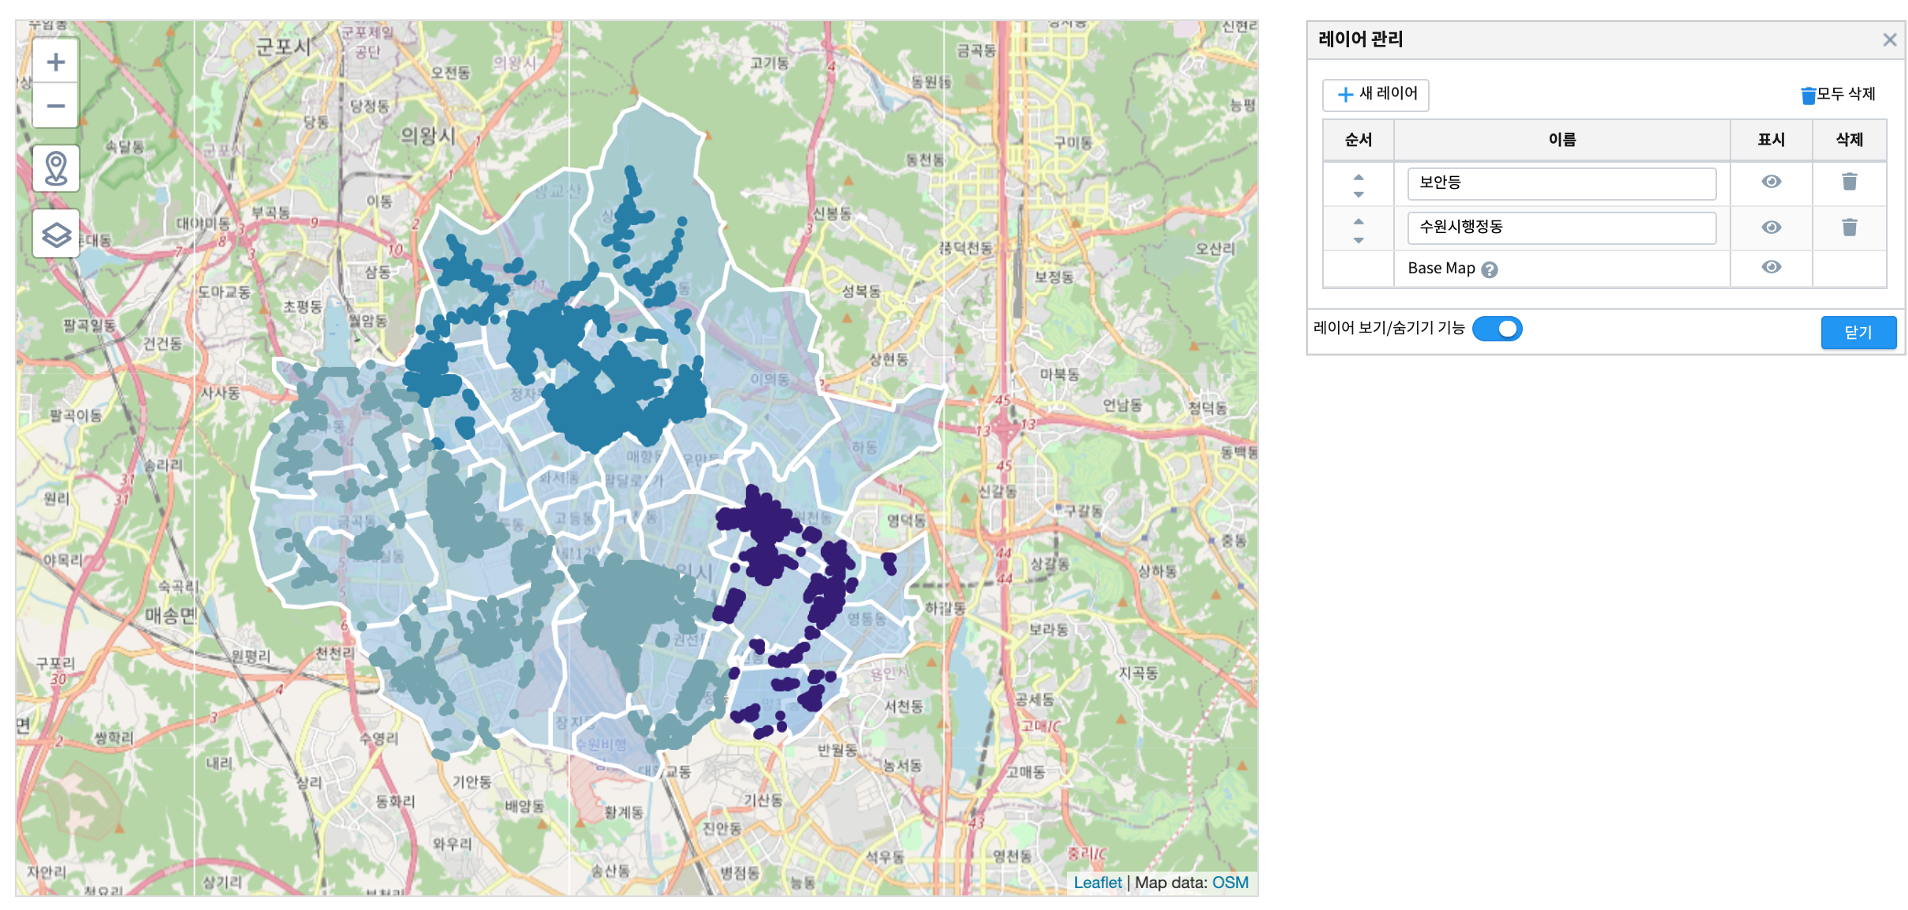Click the 의왕시 label on map

428,136
